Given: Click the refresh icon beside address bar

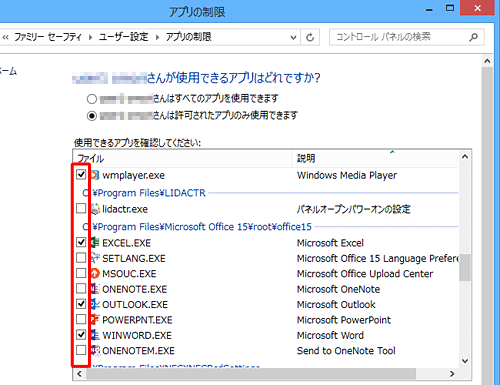Looking at the screenshot, I should [x=310, y=37].
